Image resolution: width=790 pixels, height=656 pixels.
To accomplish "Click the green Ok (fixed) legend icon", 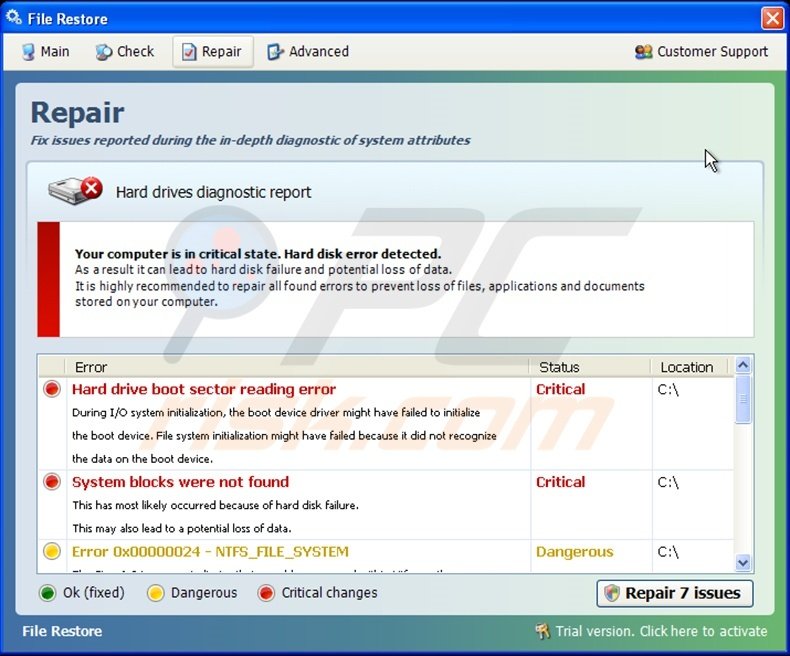I will (x=47, y=593).
